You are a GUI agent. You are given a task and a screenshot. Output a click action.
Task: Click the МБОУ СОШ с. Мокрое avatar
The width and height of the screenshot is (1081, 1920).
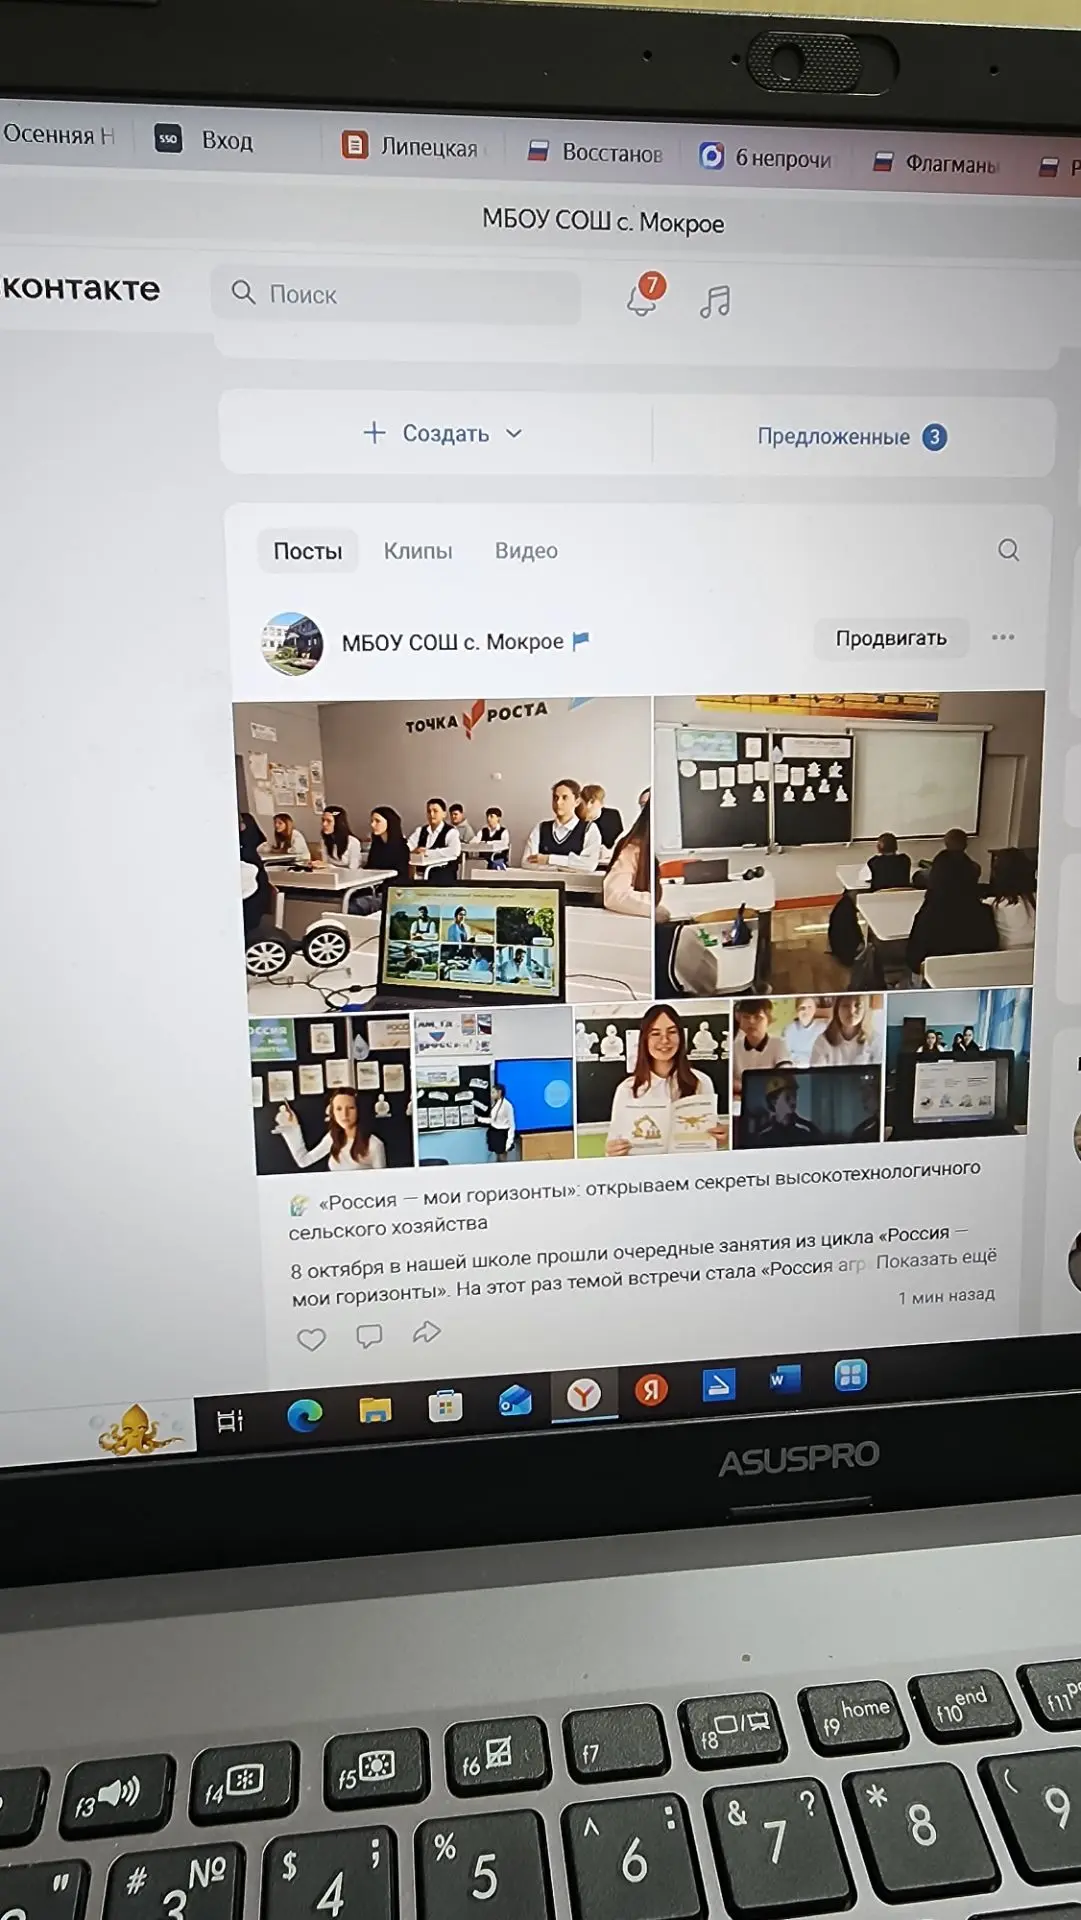(x=291, y=643)
